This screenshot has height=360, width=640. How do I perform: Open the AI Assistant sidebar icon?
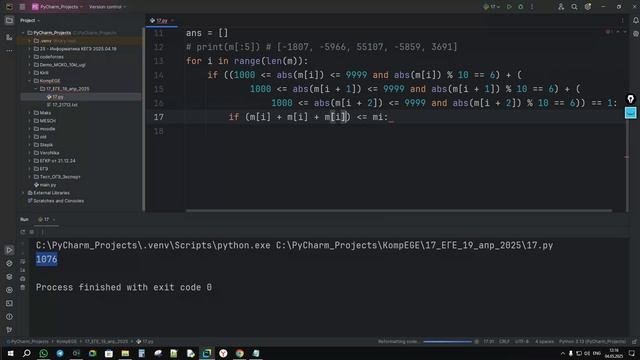click(x=636, y=34)
